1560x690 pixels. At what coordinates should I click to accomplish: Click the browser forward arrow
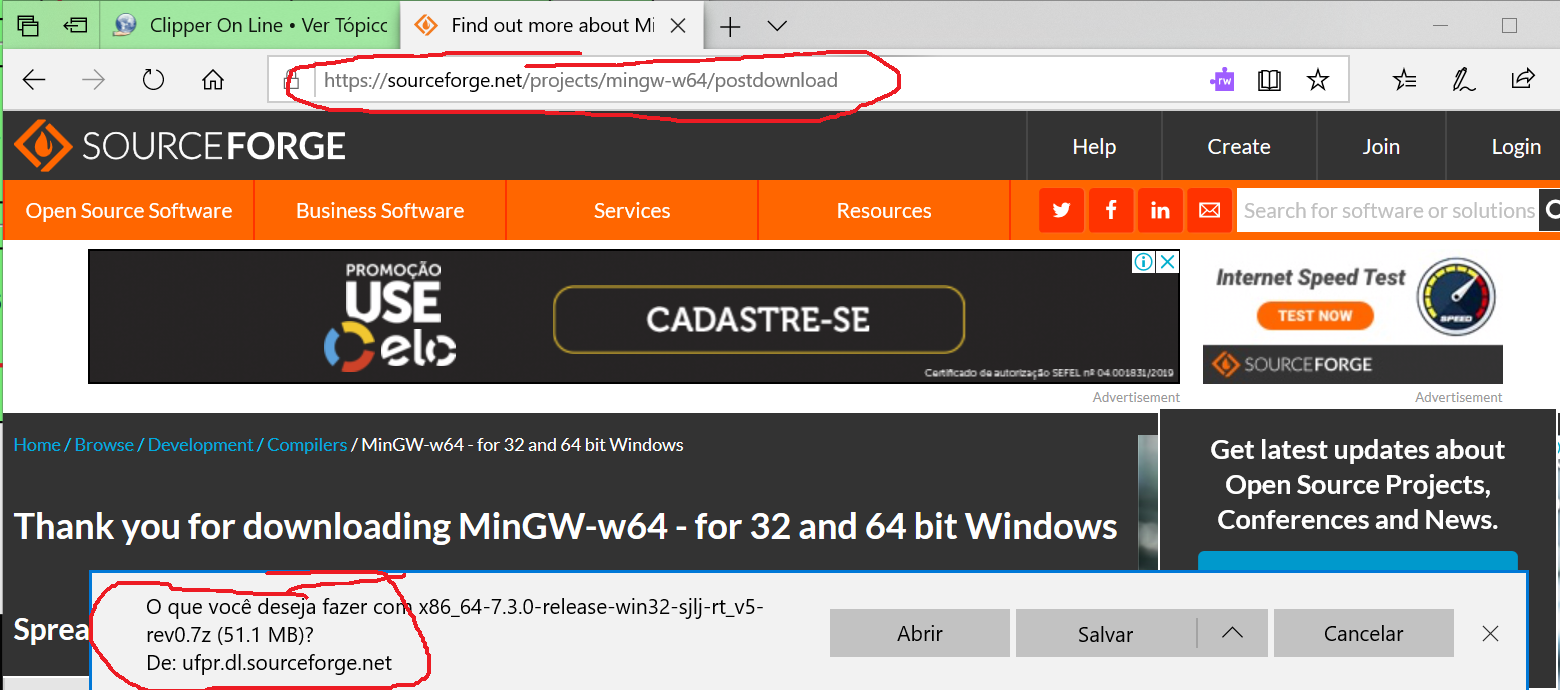93,80
